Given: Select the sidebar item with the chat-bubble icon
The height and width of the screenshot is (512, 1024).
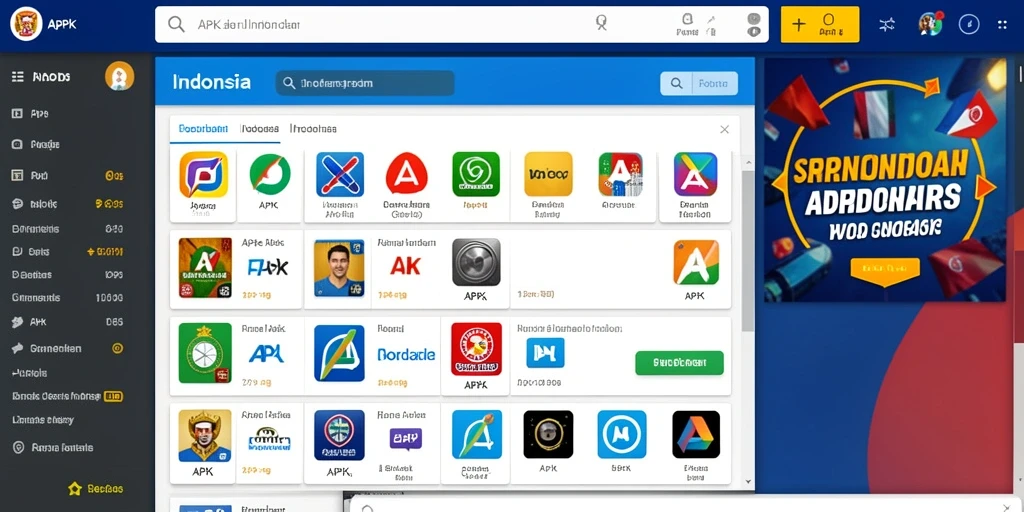Looking at the screenshot, I should point(68,204).
